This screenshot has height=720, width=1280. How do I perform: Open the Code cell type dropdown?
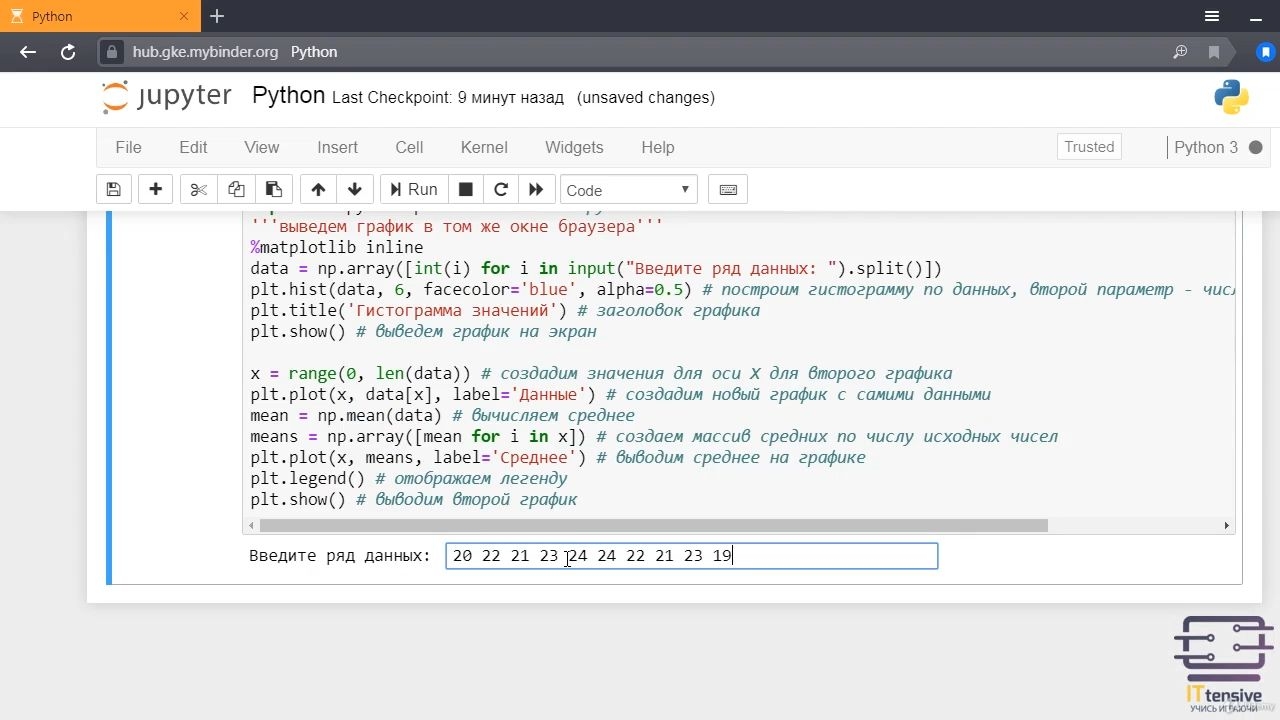[628, 190]
